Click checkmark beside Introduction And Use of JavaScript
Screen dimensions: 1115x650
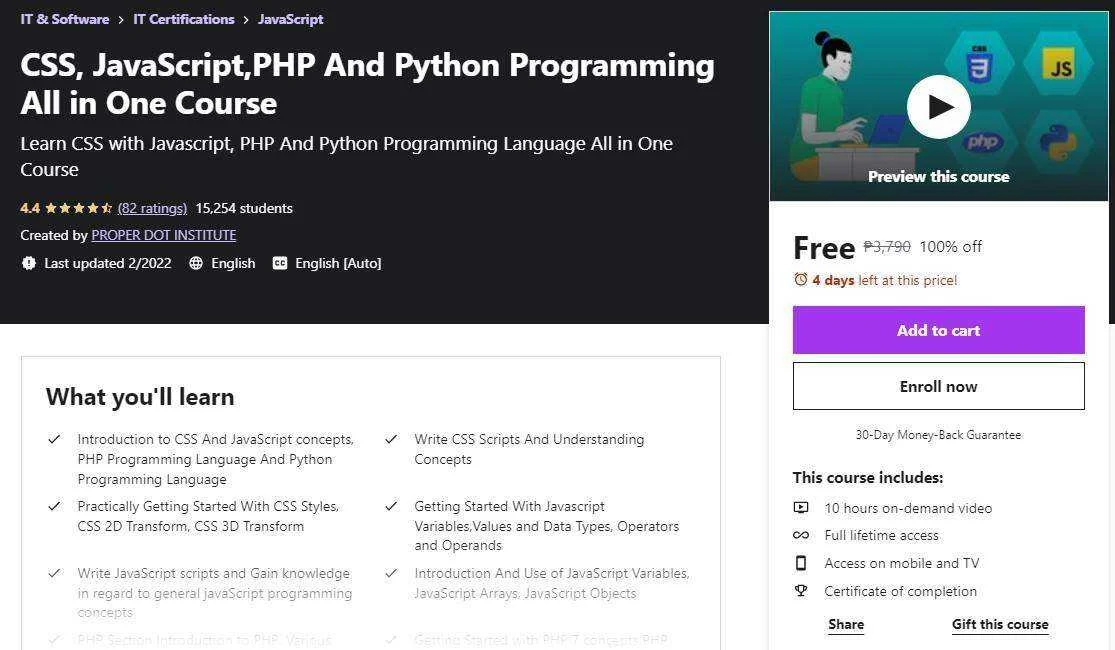[x=391, y=573]
